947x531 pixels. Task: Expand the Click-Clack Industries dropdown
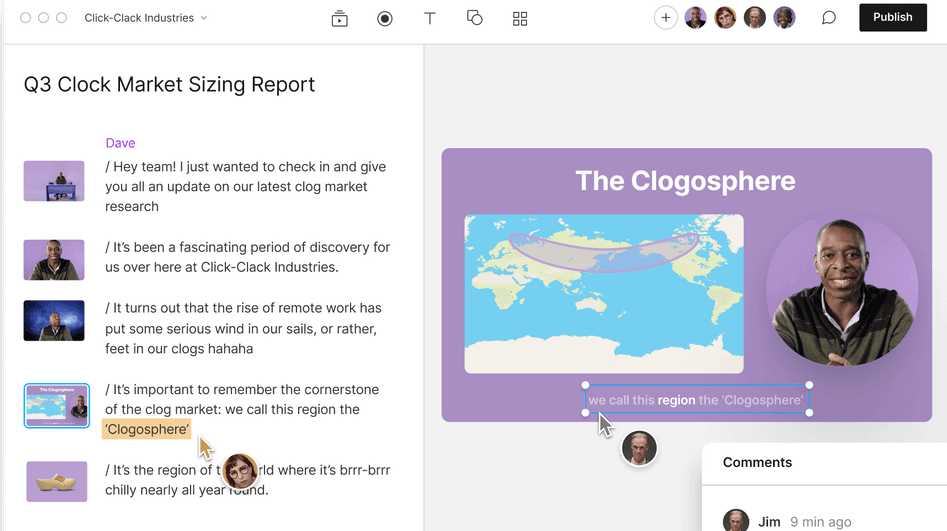(x=146, y=18)
